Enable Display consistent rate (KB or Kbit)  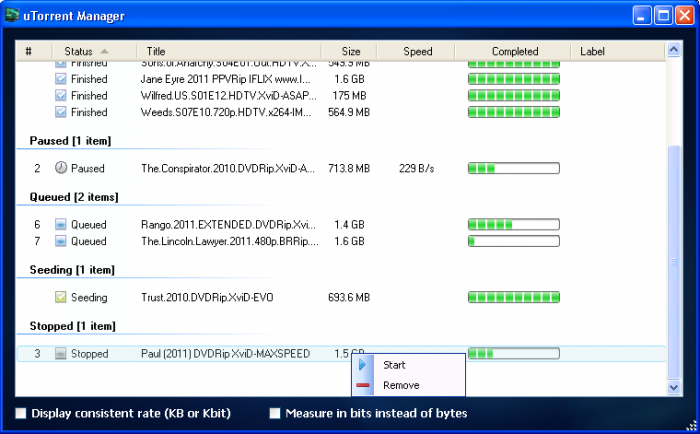point(21,413)
